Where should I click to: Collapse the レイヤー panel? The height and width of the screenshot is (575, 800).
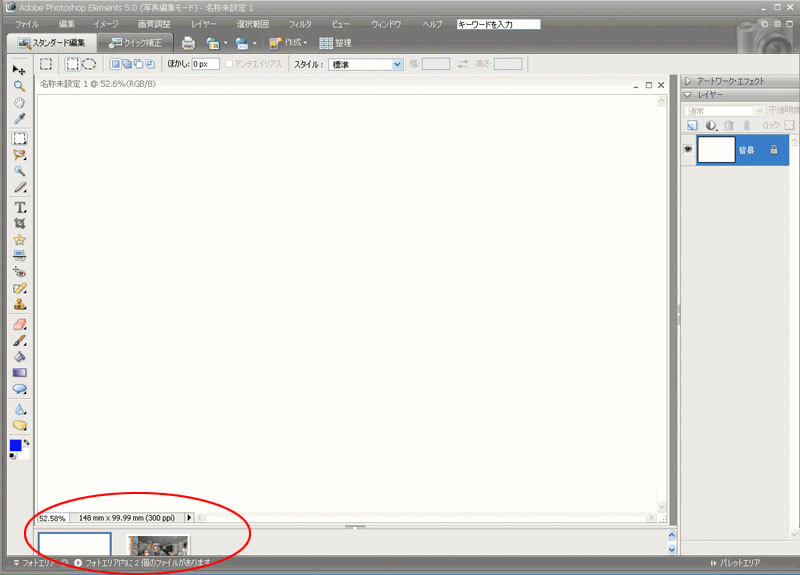[x=689, y=94]
